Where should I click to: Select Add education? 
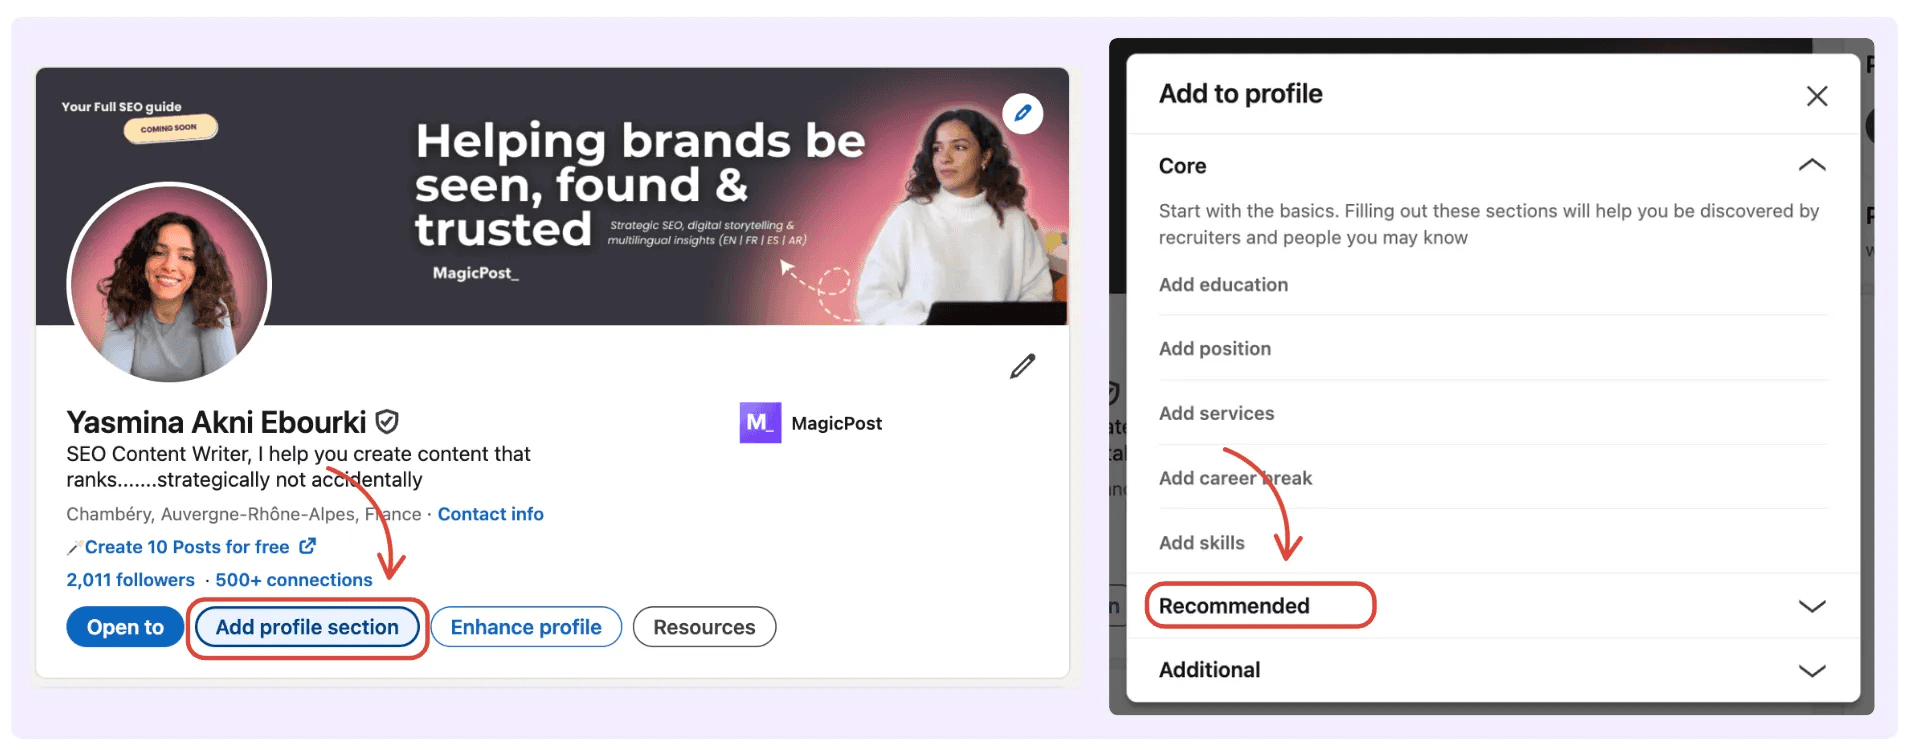click(1223, 285)
